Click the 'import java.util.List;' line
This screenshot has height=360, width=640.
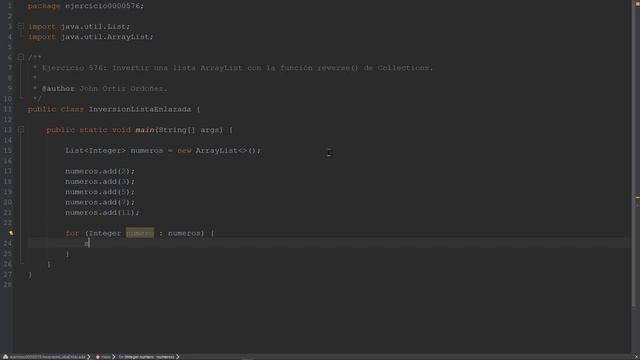(79, 27)
